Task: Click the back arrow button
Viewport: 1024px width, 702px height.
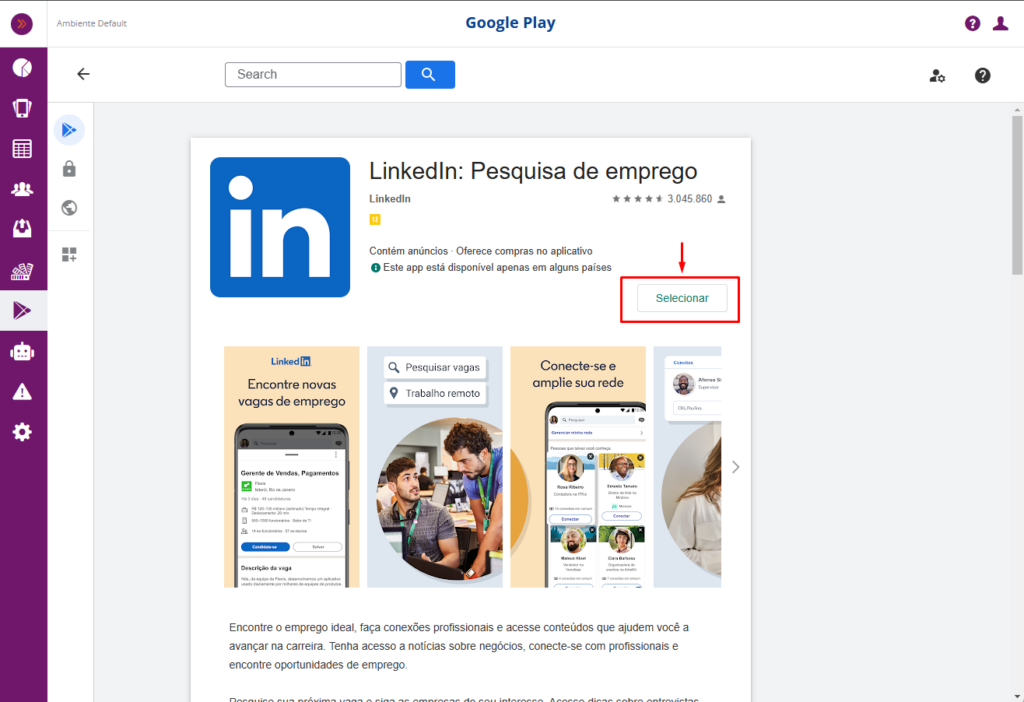Action: point(83,74)
